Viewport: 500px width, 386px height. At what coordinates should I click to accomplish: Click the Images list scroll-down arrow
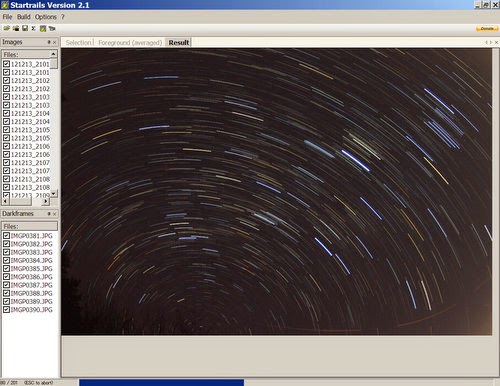pos(54,193)
